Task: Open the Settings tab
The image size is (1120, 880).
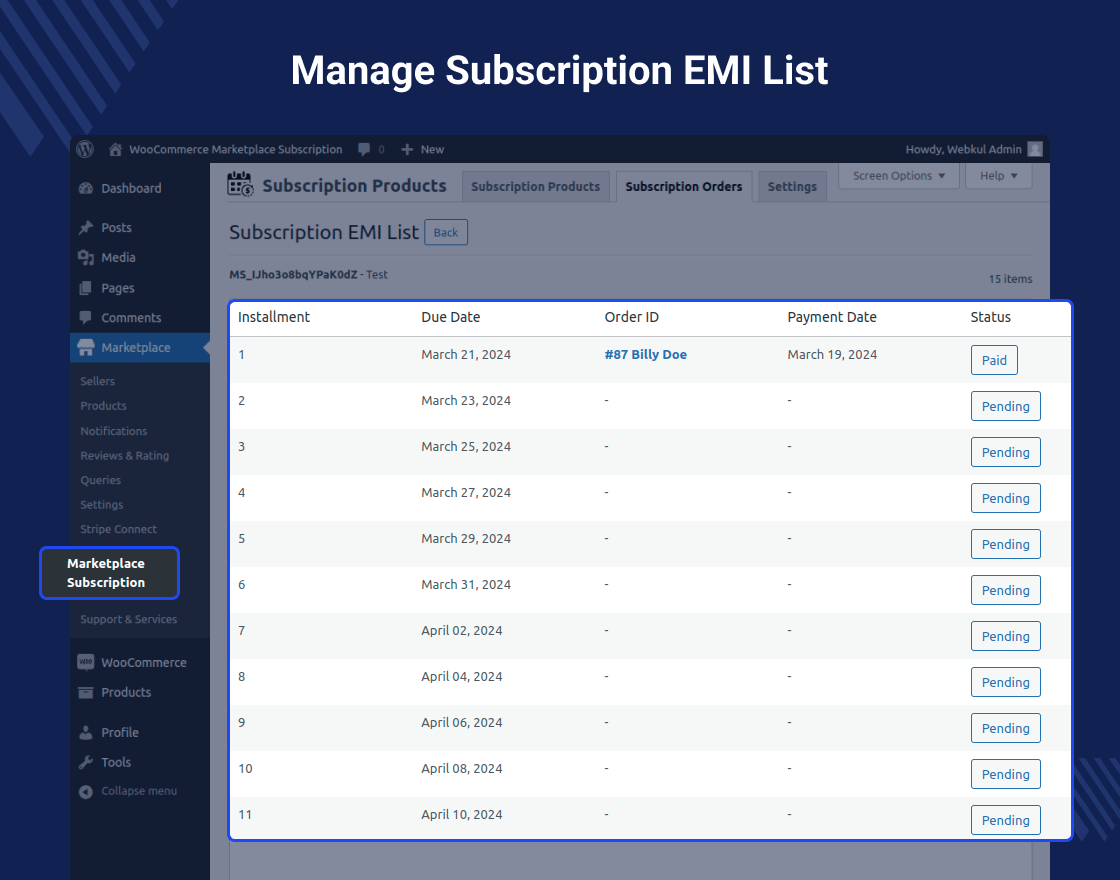Action: click(792, 186)
